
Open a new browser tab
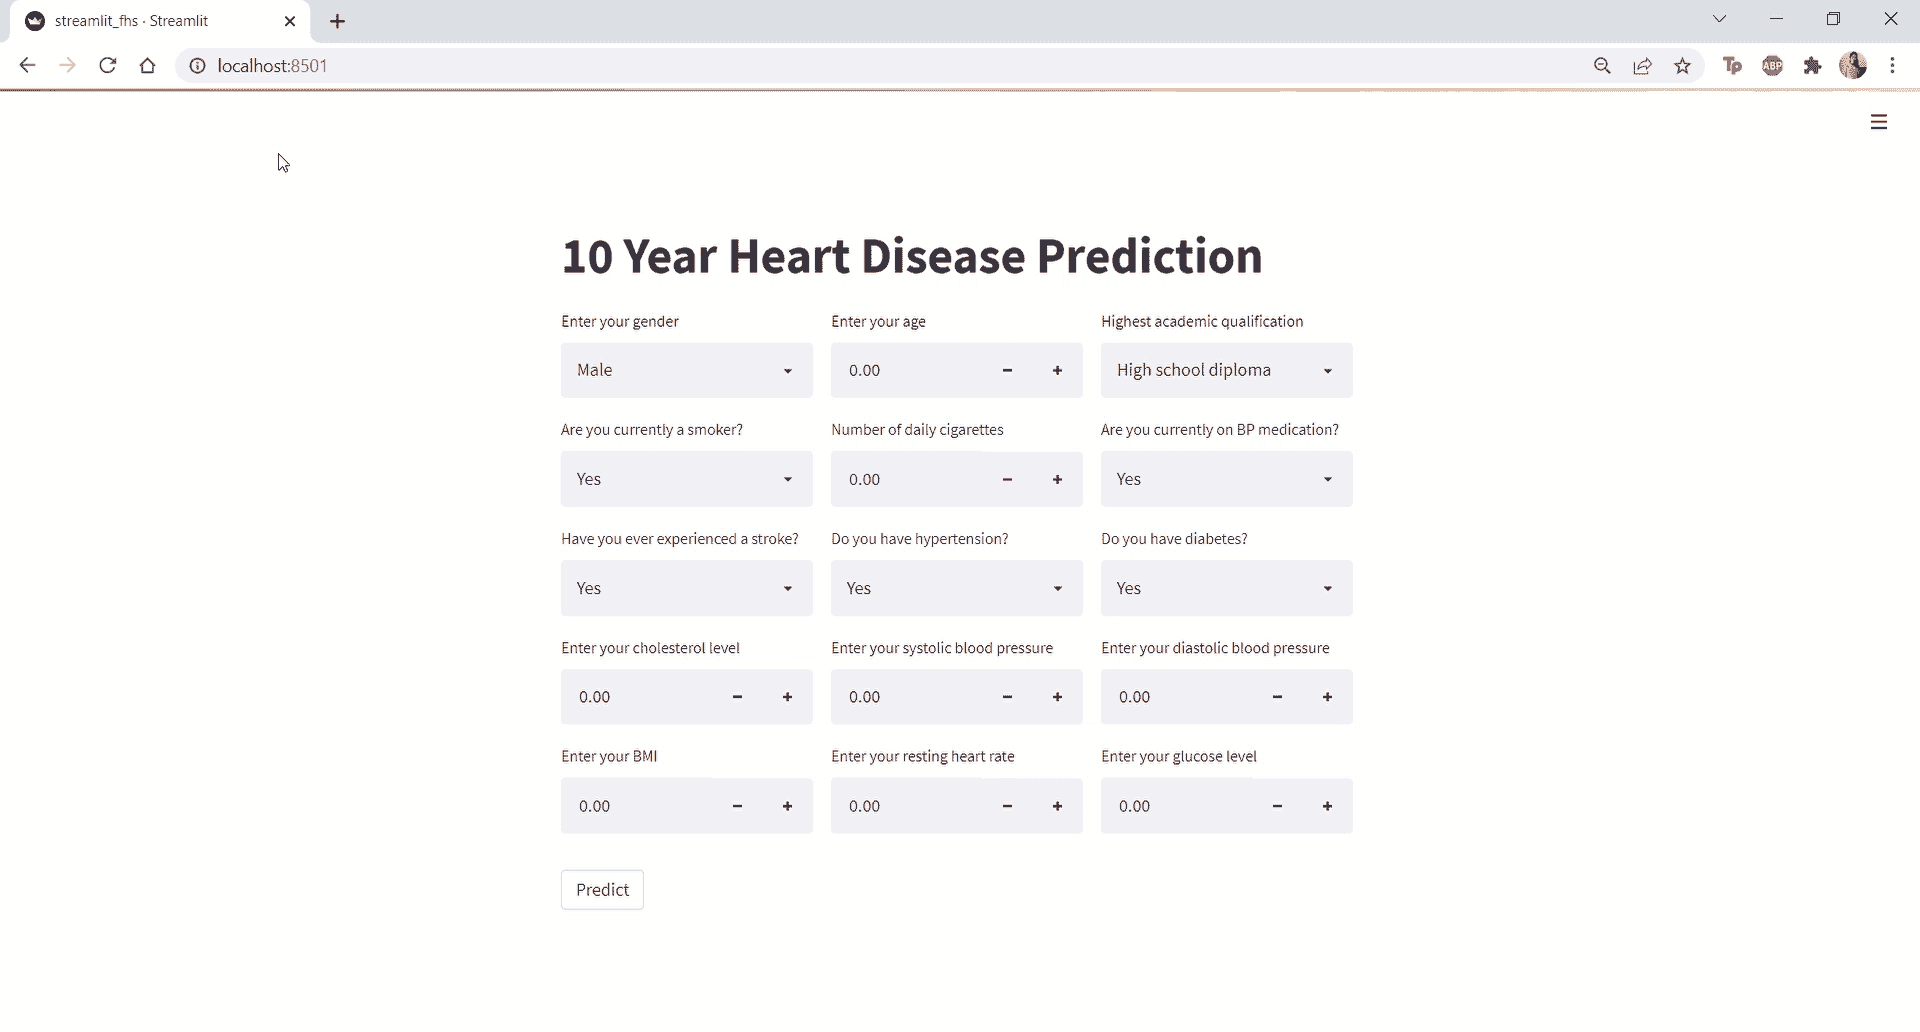point(338,21)
